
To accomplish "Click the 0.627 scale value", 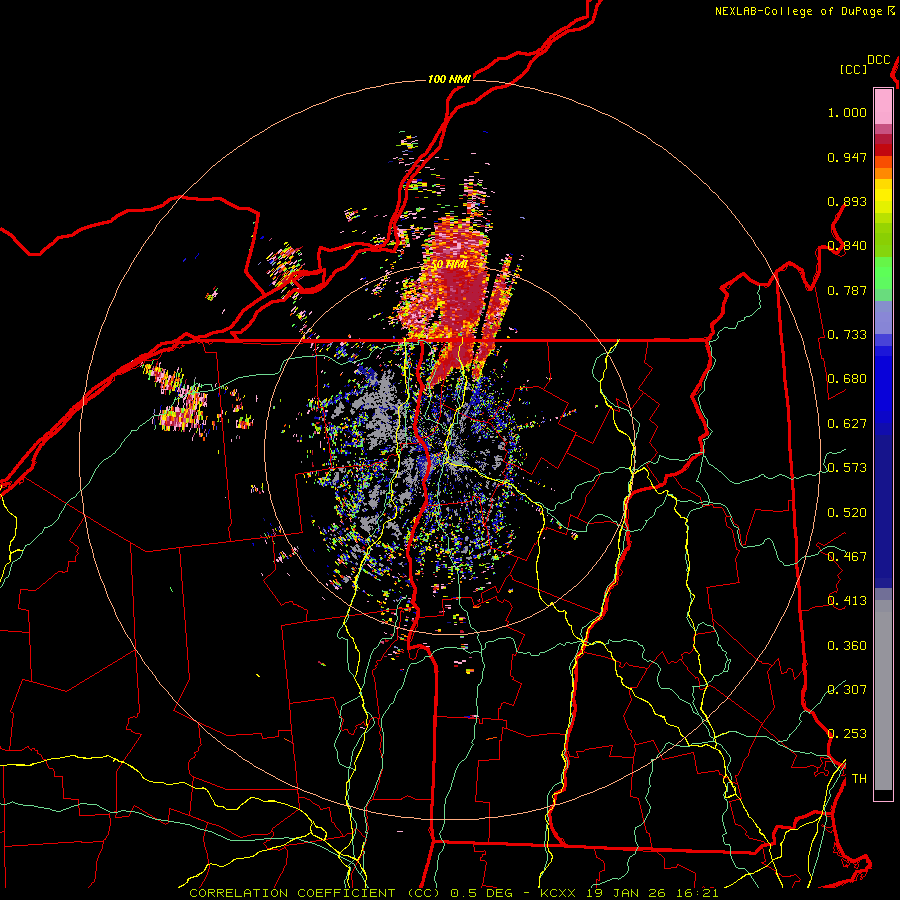I will (x=847, y=424).
